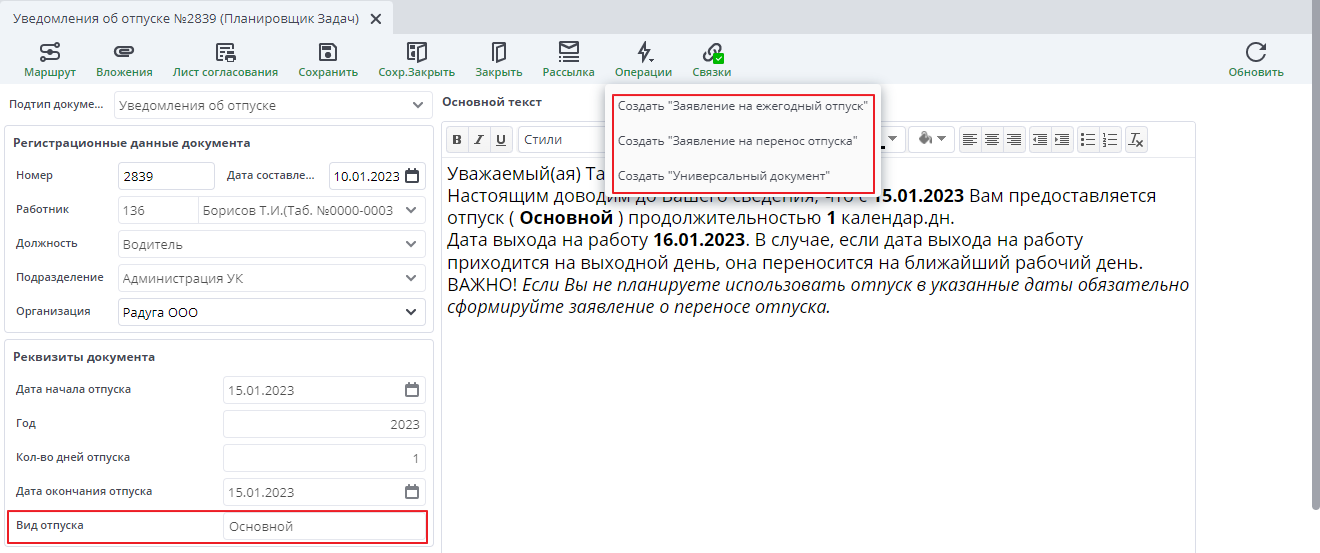Toggle bold formatting in the editor
The height and width of the screenshot is (553, 1320).
pyautogui.click(x=457, y=140)
